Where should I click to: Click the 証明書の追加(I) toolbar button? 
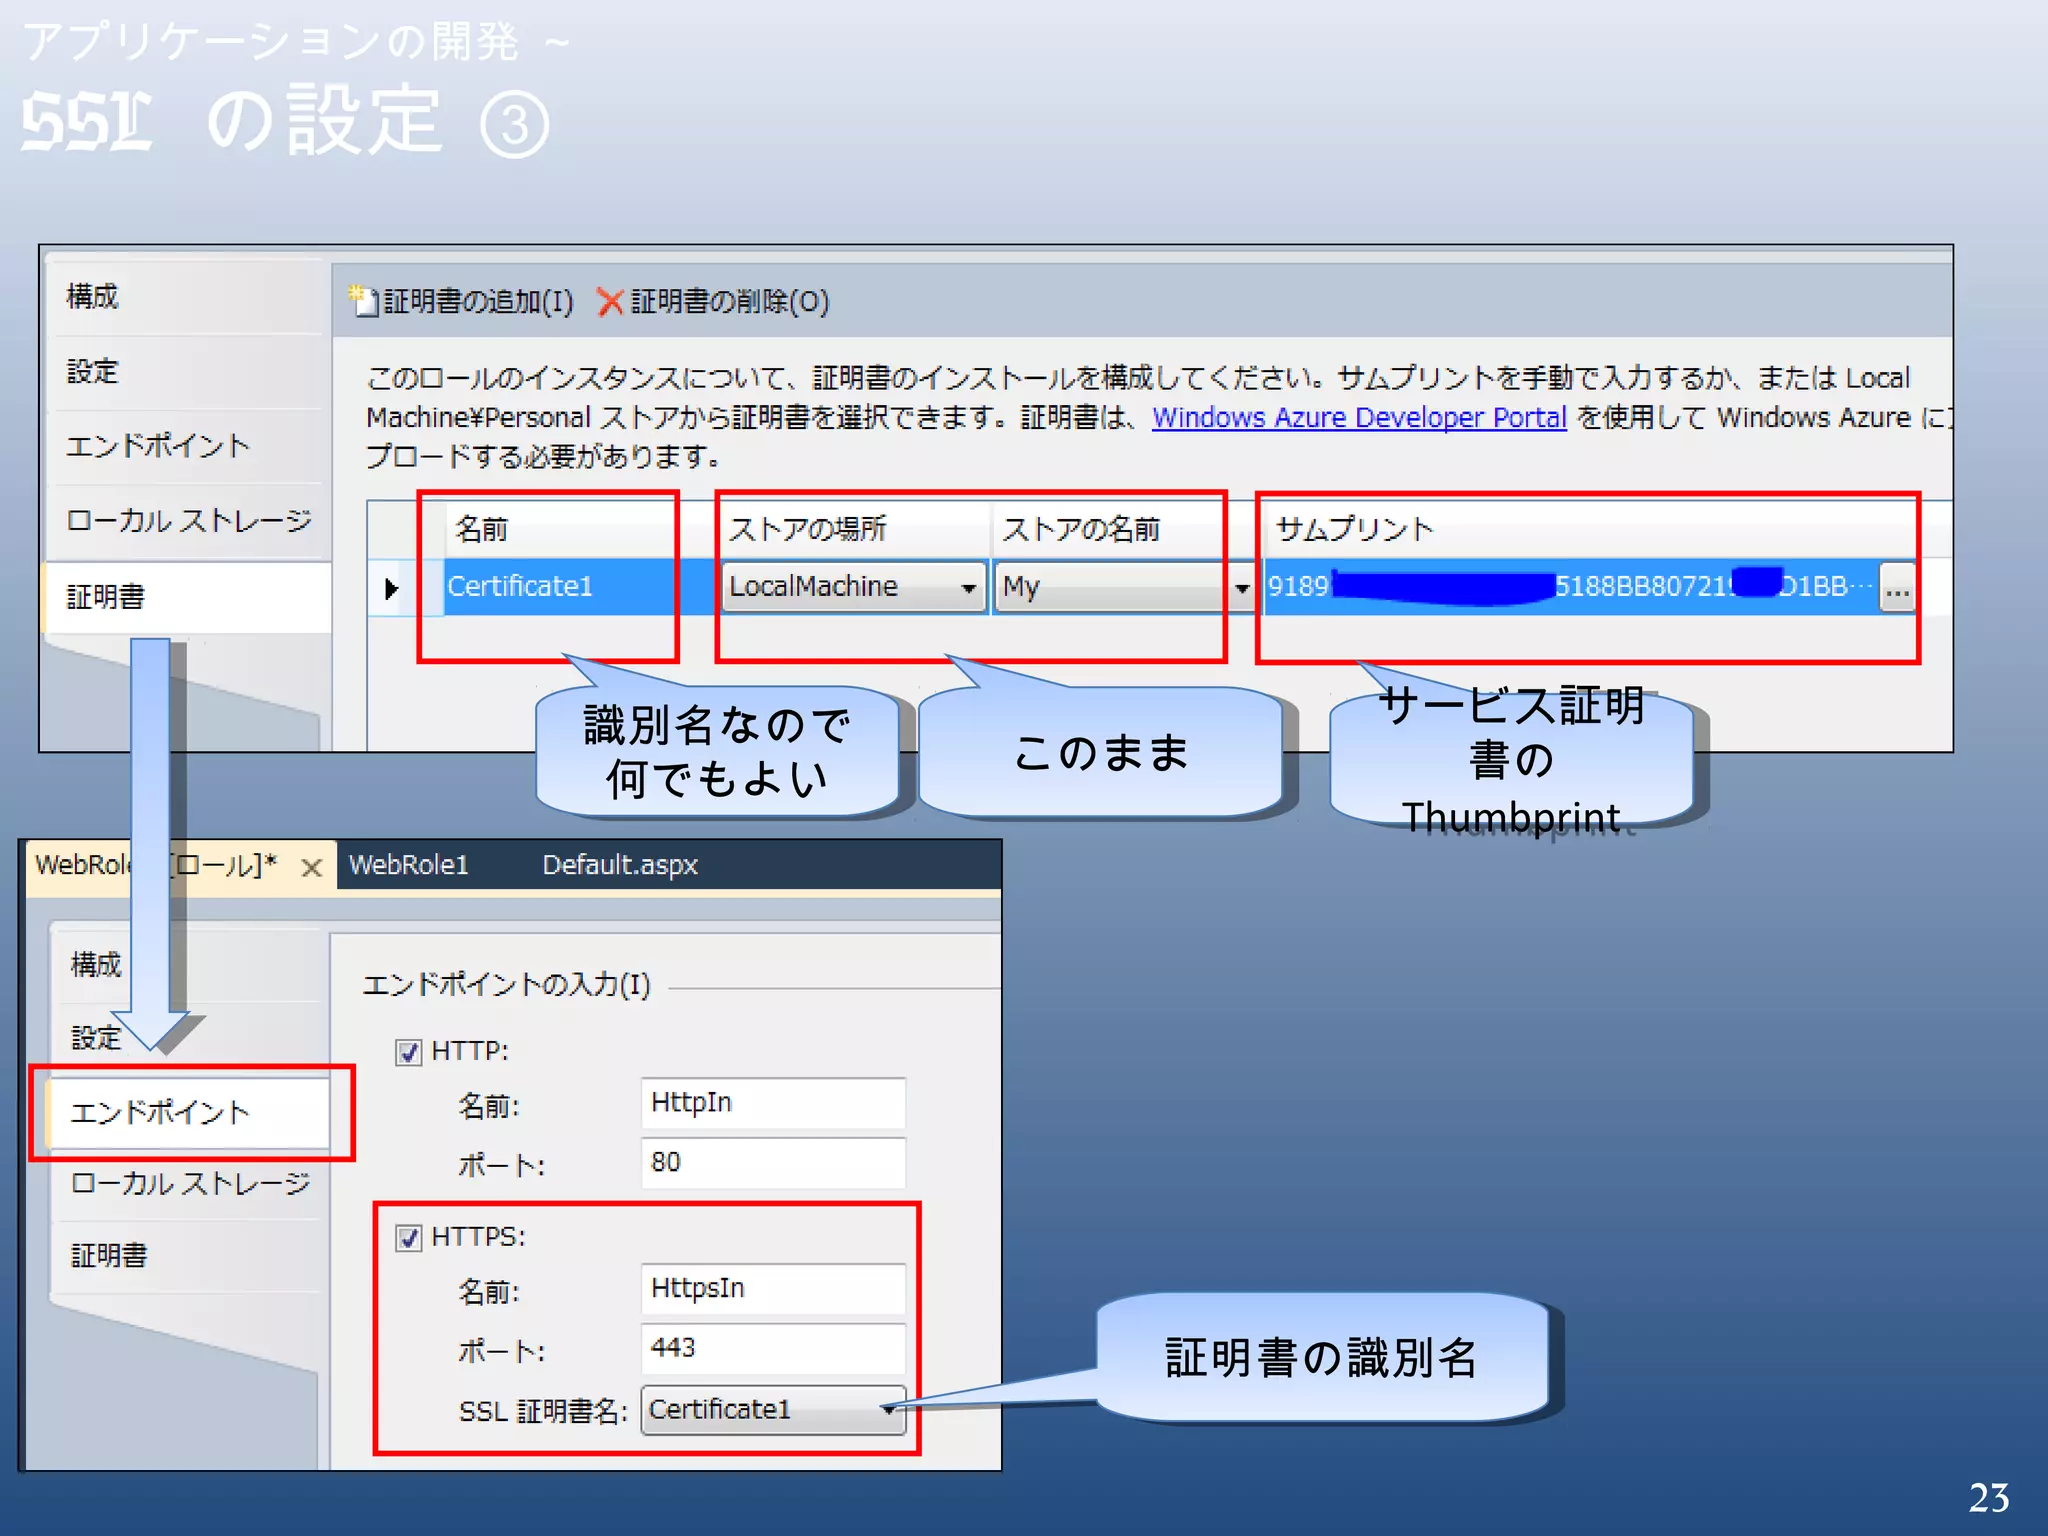pos(462,301)
